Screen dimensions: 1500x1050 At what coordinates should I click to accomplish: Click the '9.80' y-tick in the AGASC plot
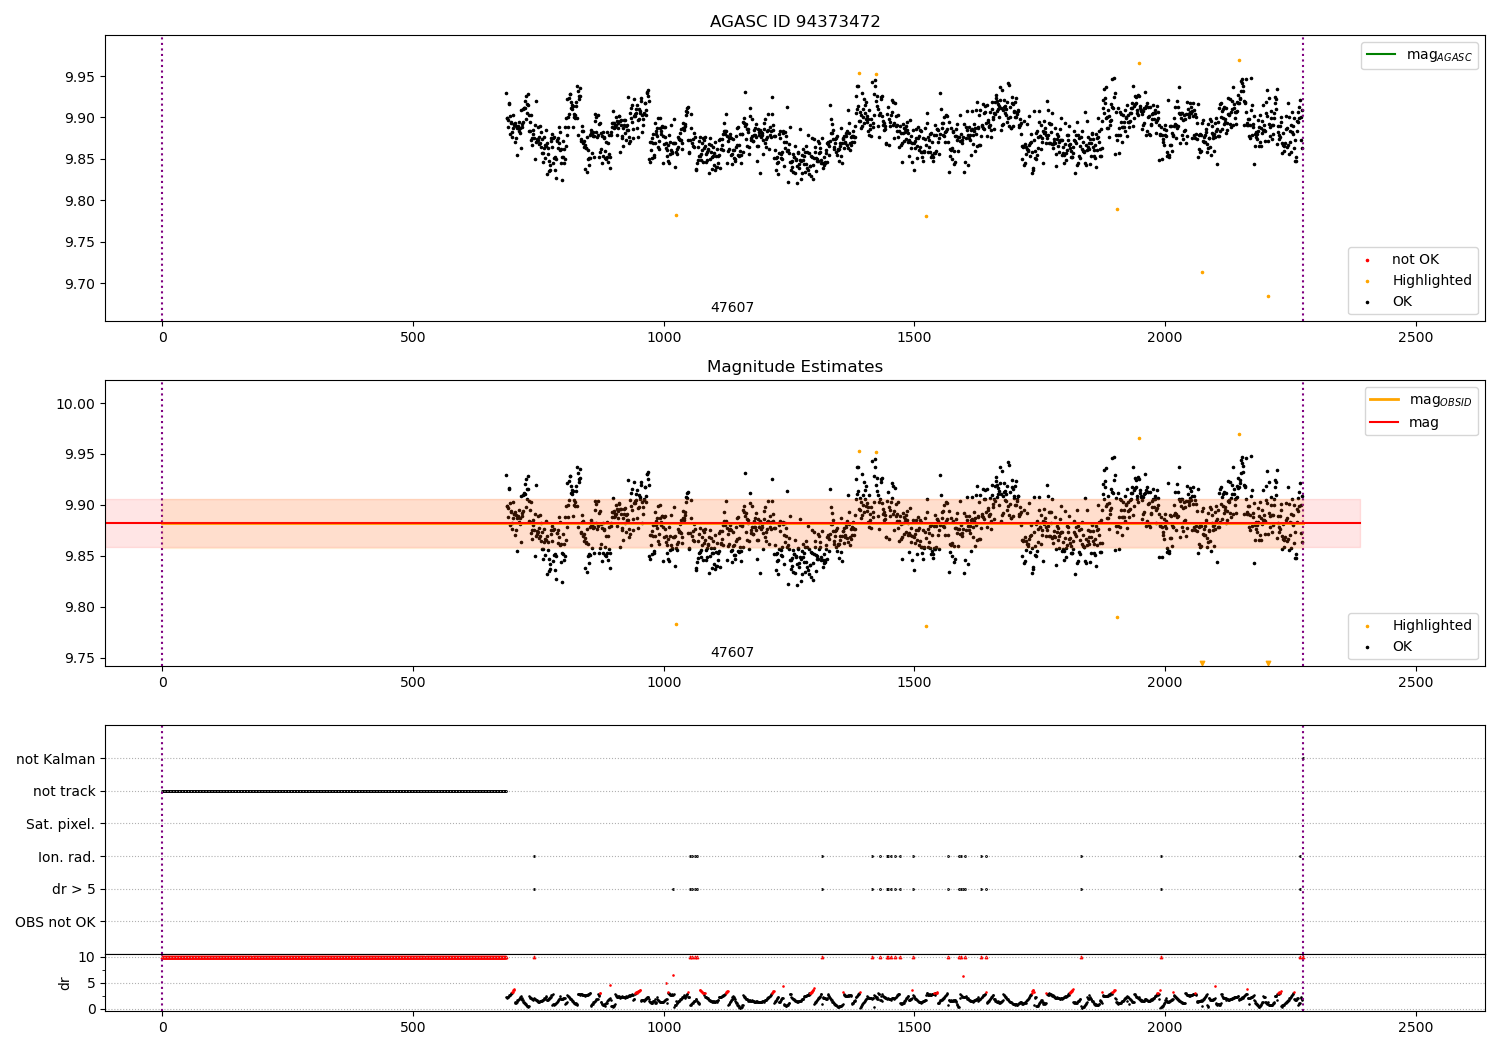(x=79, y=201)
